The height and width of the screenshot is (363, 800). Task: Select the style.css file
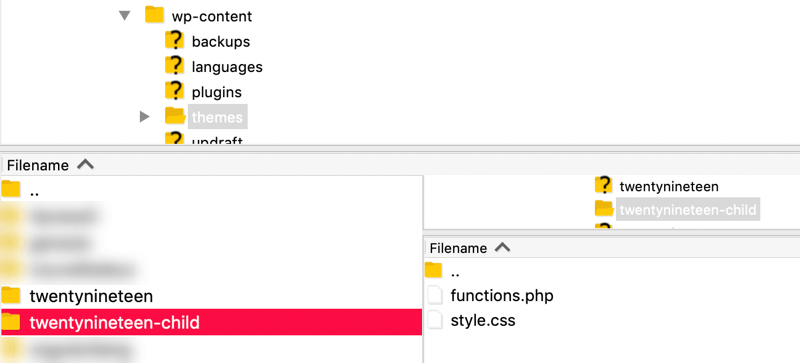point(483,321)
